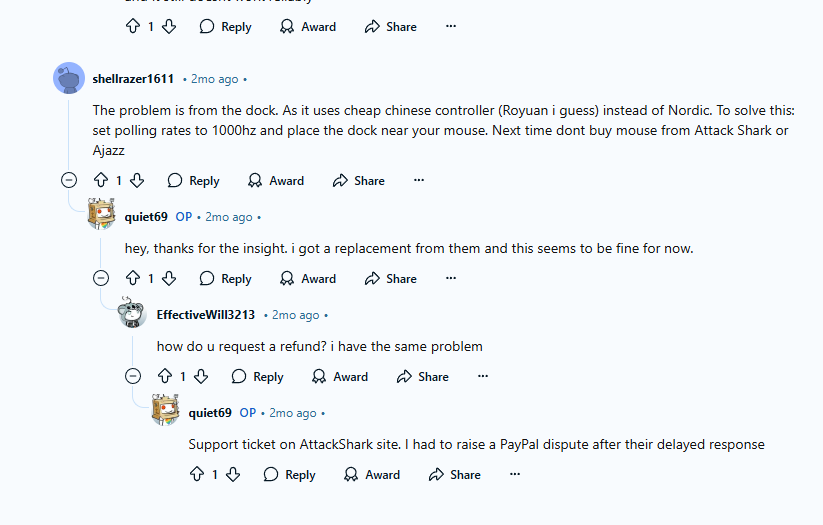The image size is (823, 525).
Task: Give Award to quiet69's PayPal dispute comment
Action: coord(372,475)
